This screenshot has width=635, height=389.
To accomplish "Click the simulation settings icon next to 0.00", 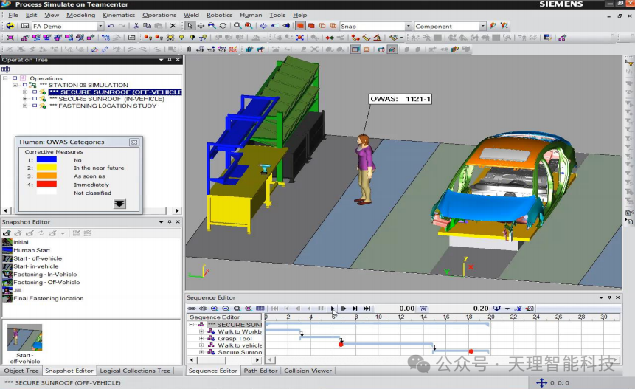I will (423, 308).
